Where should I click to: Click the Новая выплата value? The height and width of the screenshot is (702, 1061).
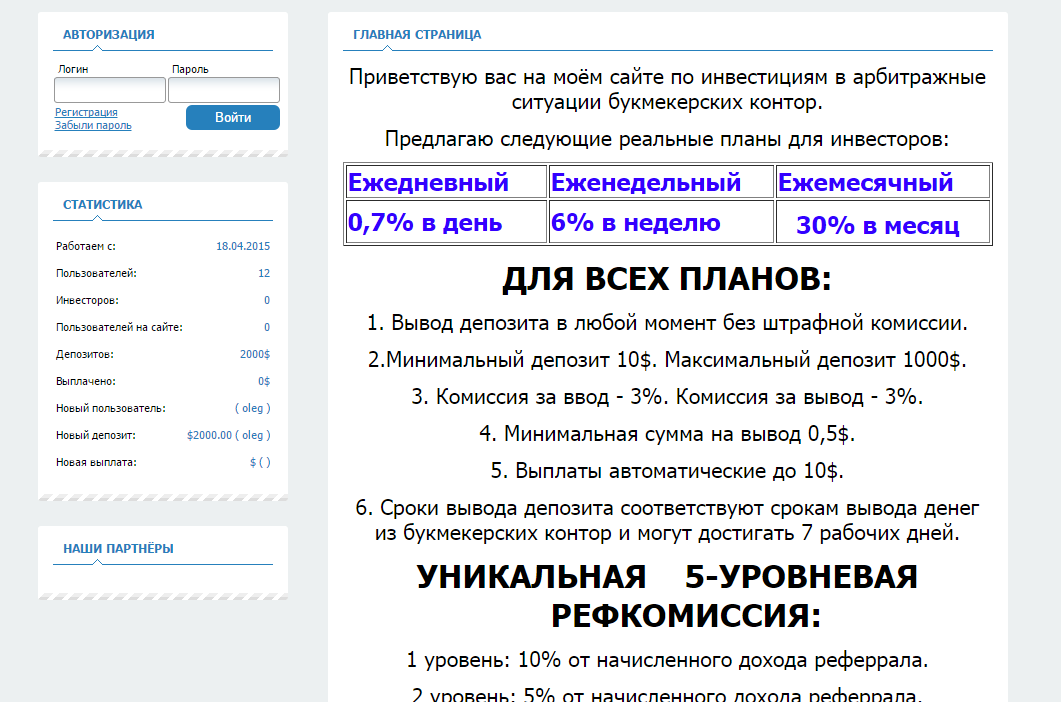coord(260,462)
